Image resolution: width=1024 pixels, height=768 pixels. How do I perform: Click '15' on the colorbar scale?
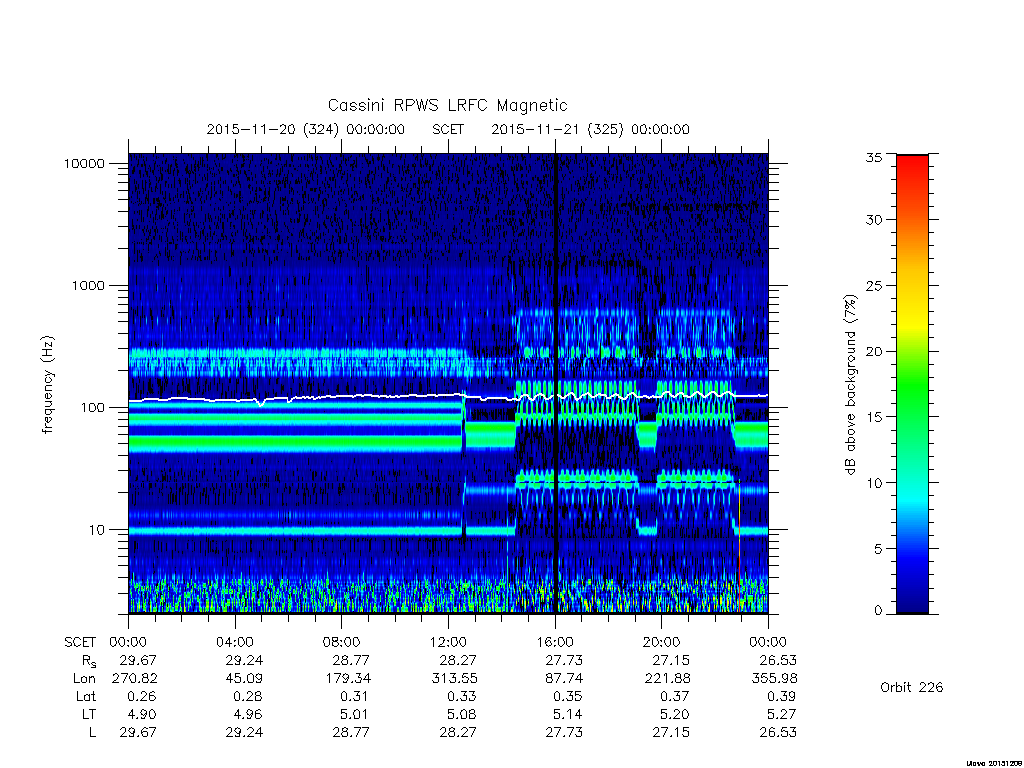click(874, 417)
